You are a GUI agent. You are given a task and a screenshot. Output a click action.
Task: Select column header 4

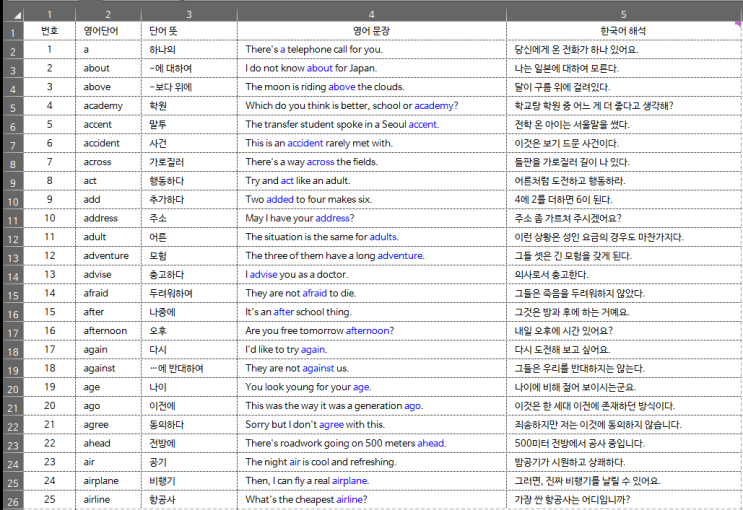click(x=372, y=15)
